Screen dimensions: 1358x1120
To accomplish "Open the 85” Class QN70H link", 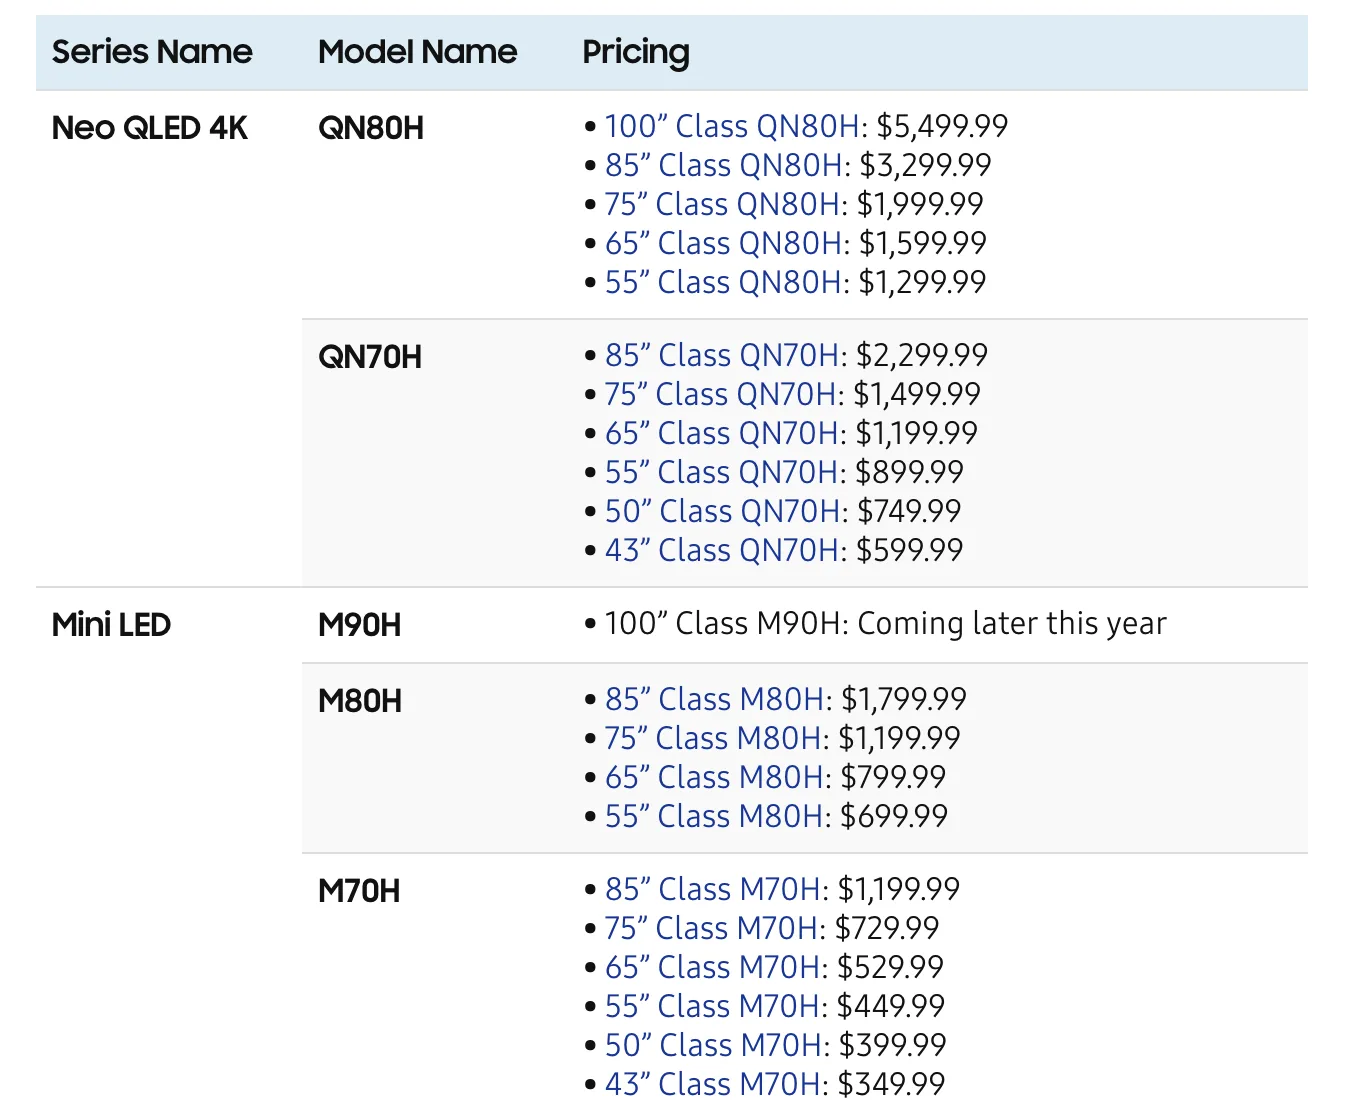I will (722, 356).
